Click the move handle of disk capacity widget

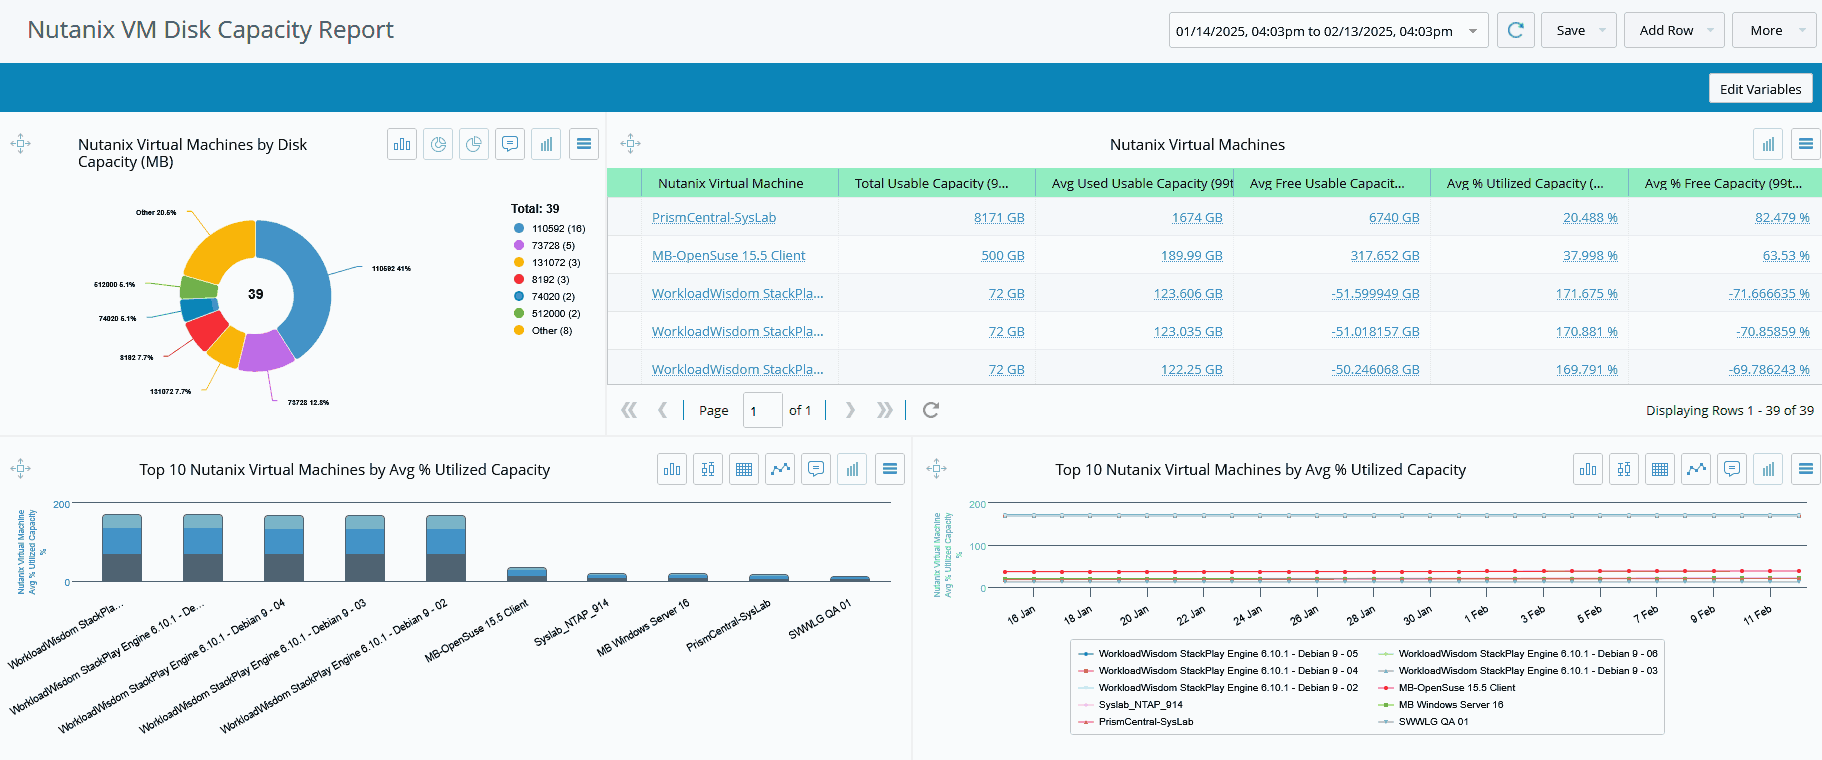(x=21, y=144)
